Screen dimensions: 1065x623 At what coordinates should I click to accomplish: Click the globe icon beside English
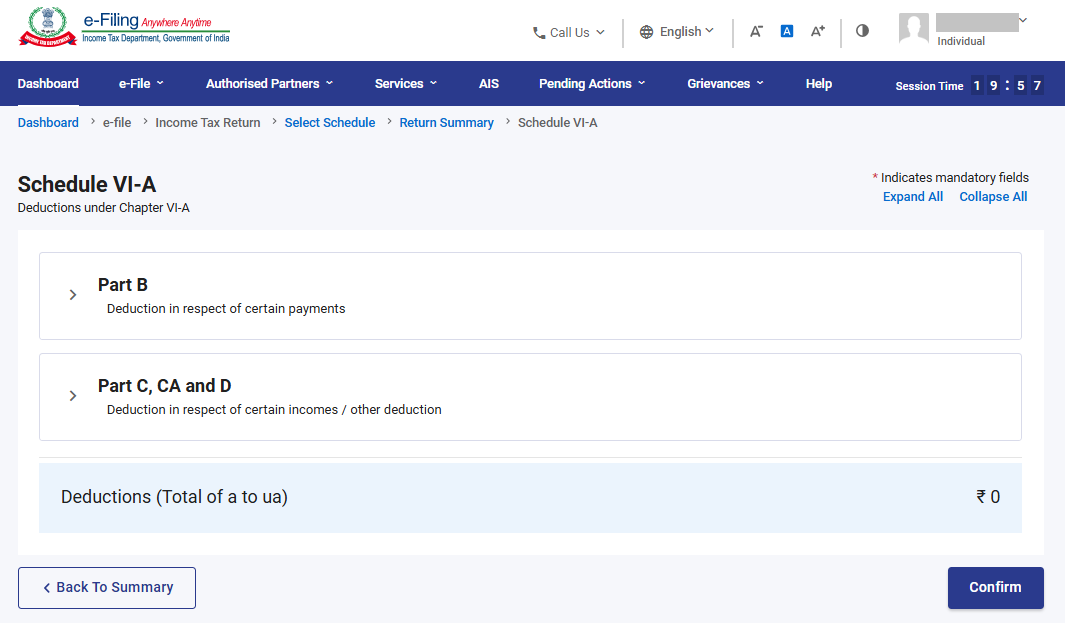pyautogui.click(x=647, y=32)
